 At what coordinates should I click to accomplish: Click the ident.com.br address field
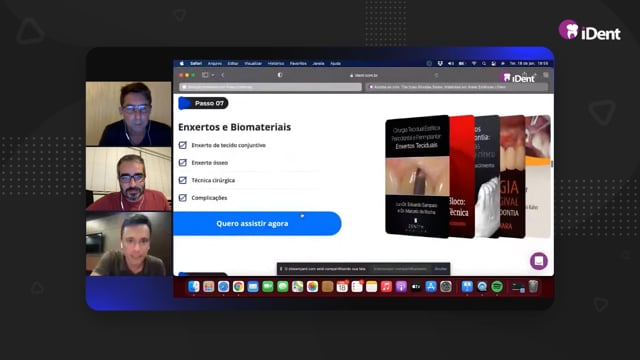tap(363, 76)
